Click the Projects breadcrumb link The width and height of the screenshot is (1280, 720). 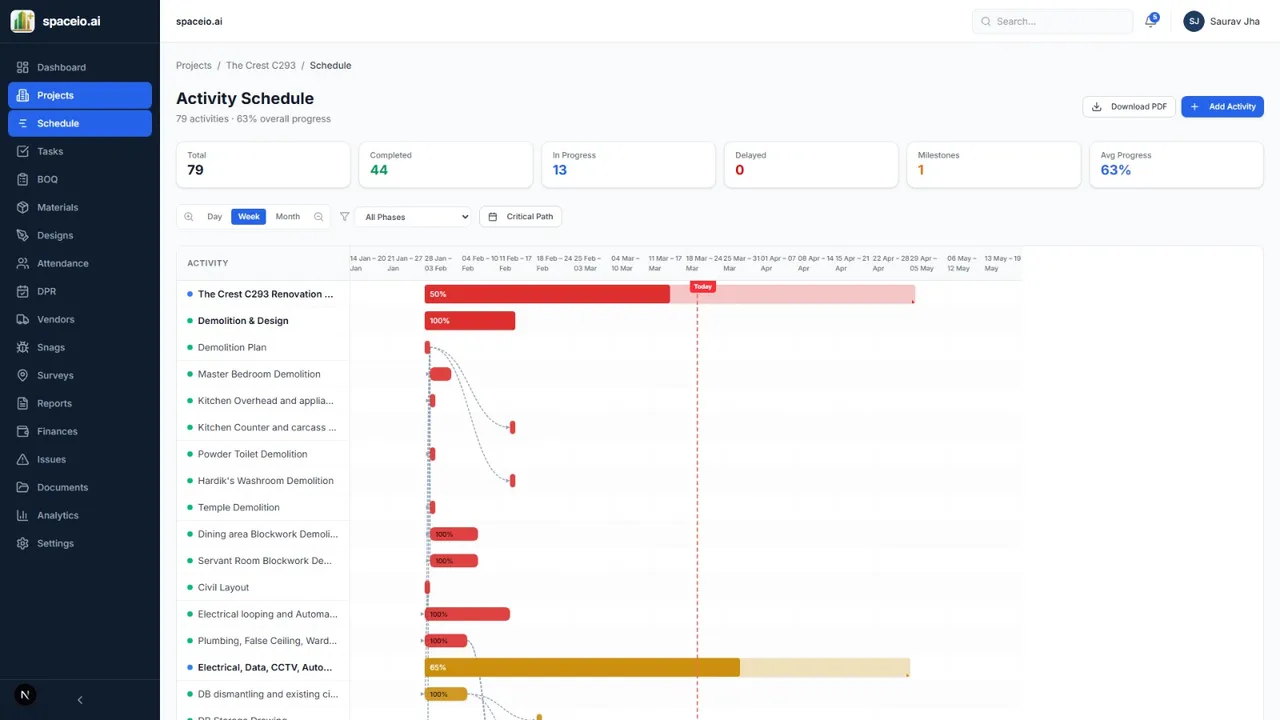coord(194,65)
